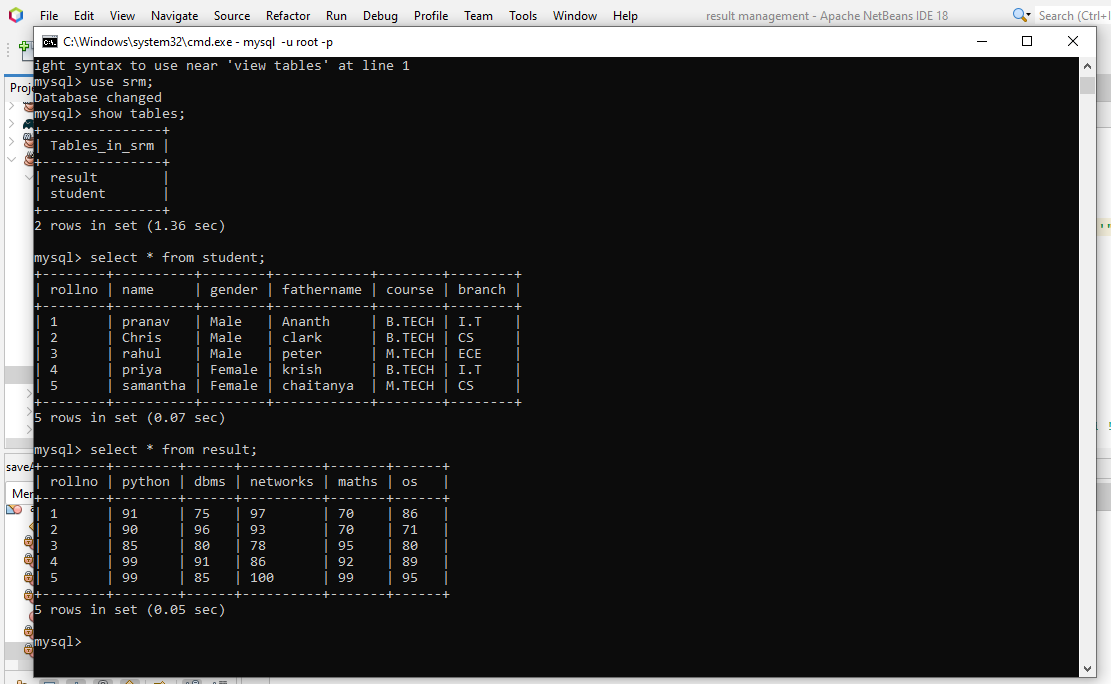Click the grip dots icon on the left toolbar edge
1111x684 pixels.
pyautogui.click(x=6, y=50)
